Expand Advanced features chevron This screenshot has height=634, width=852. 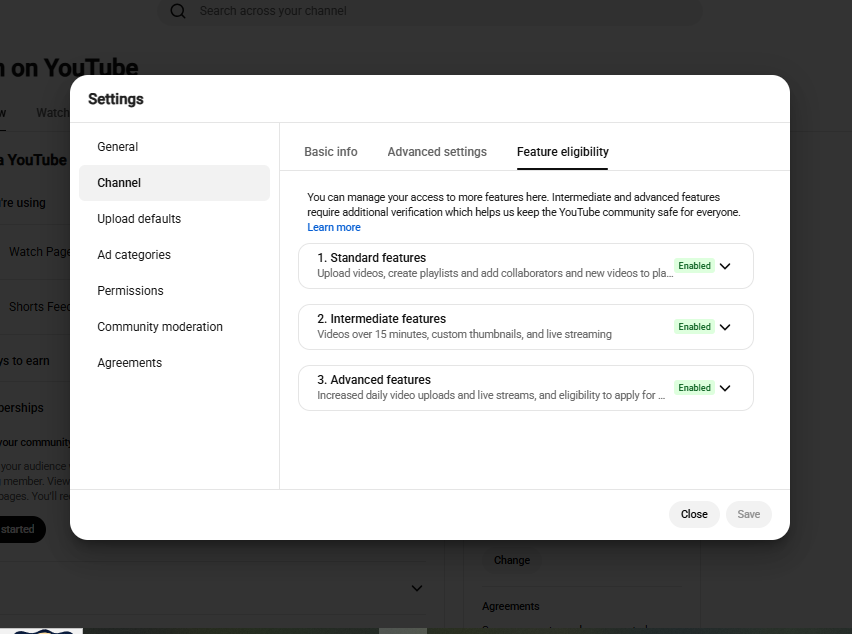pos(725,387)
